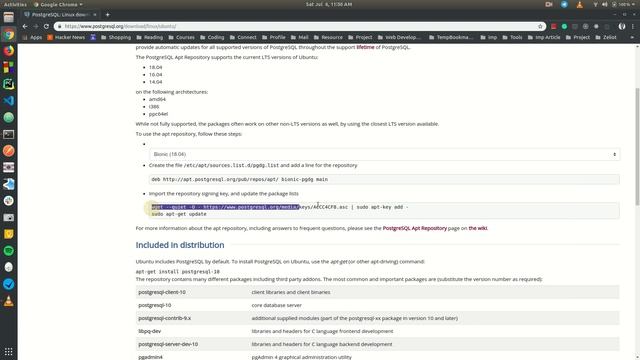Screen dimensions: 640x360
Task: Launch PyCharm from the dock
Action: click(x=9, y=84)
